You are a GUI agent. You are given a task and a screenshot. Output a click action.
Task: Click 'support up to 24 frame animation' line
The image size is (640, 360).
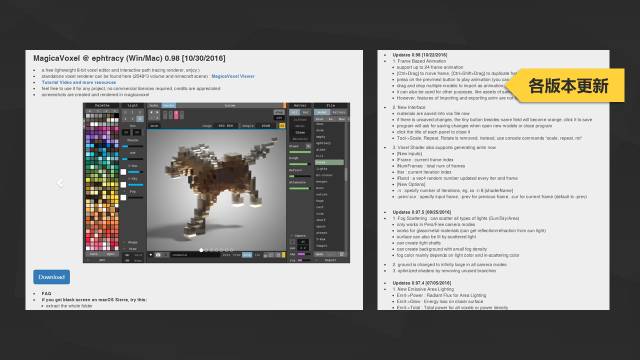click(430, 67)
